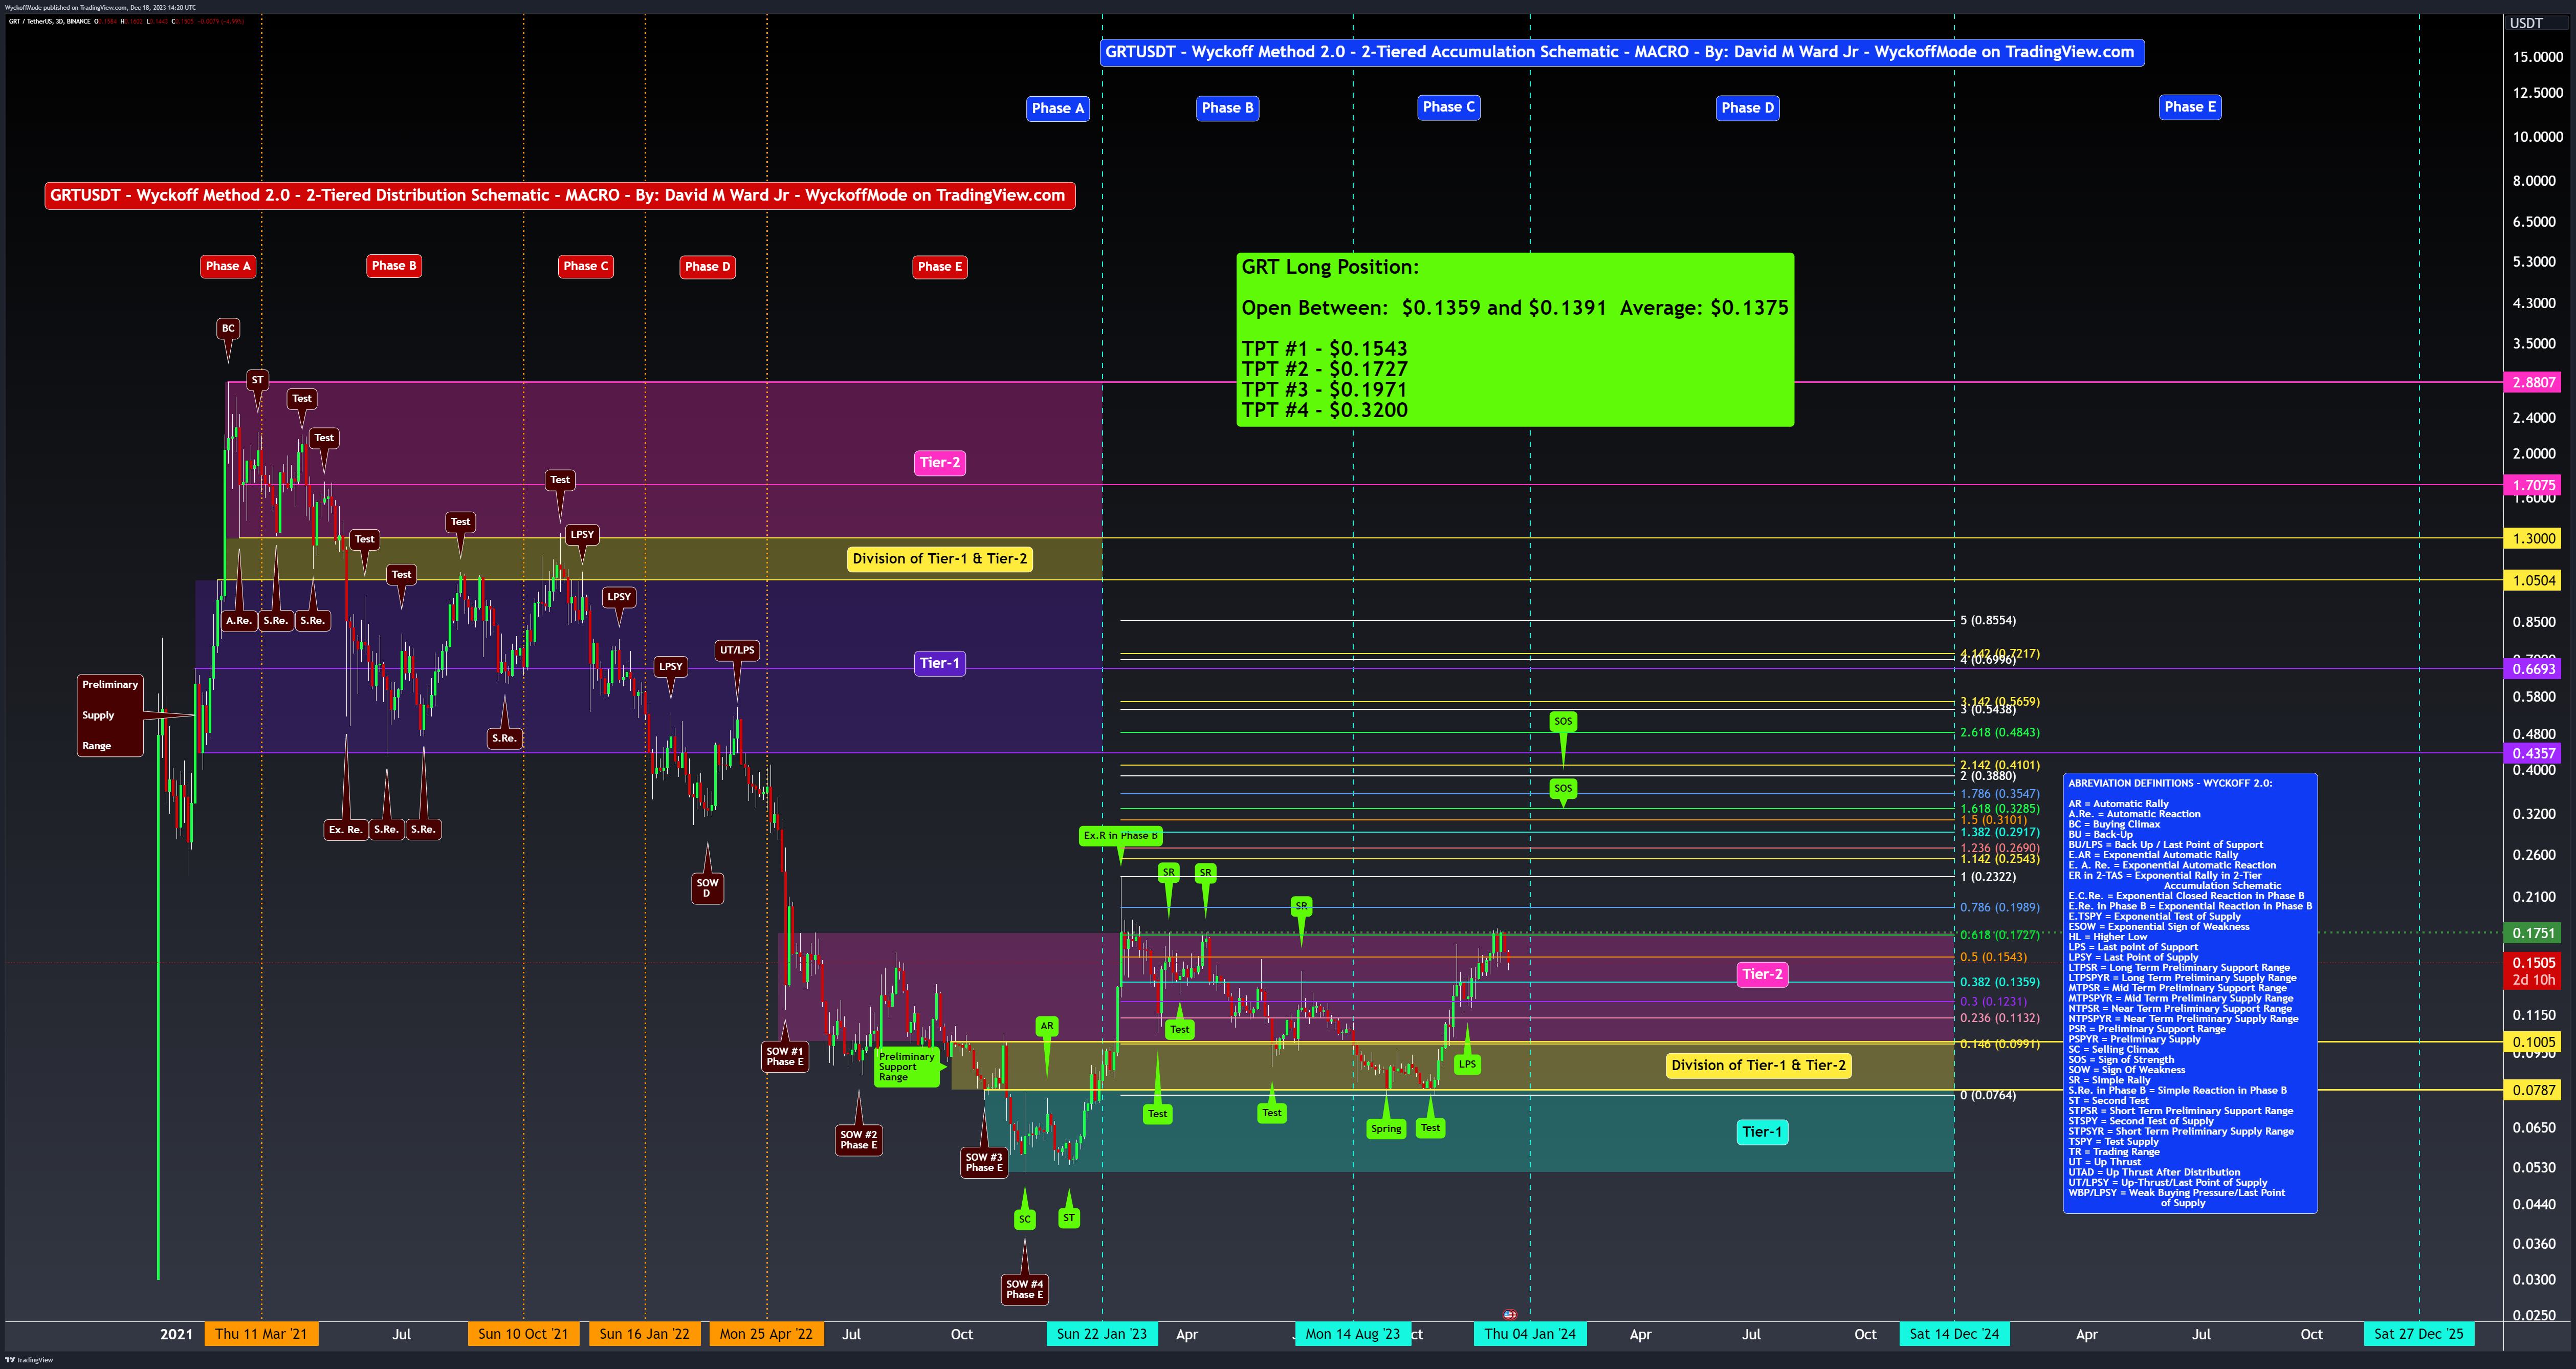Click the red Phase C label
The image size is (2576, 1369).
[586, 266]
